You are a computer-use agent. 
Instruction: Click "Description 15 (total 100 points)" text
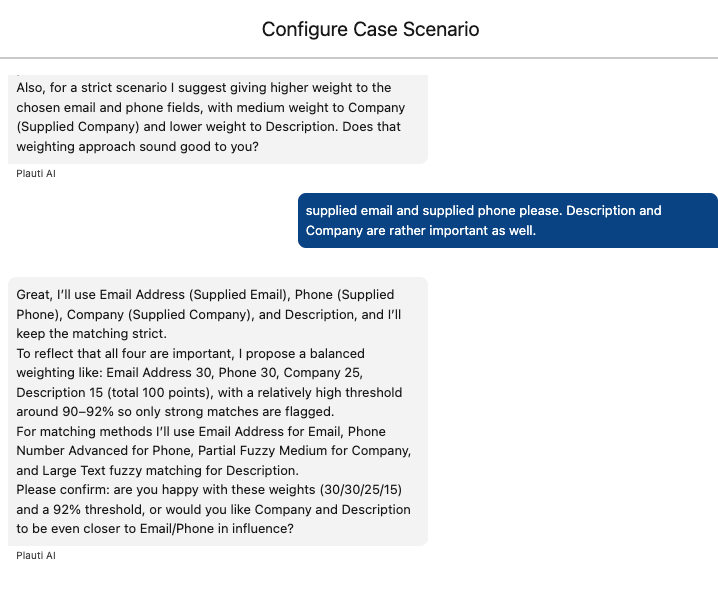click(113, 393)
